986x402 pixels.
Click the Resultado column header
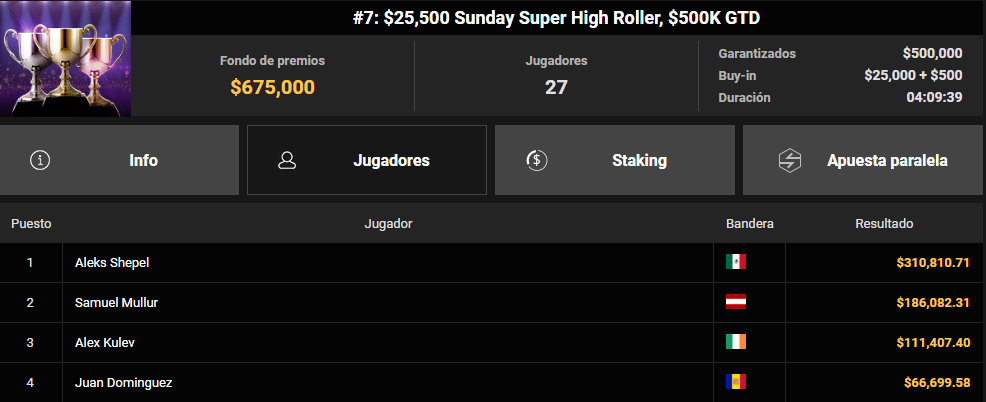click(884, 223)
